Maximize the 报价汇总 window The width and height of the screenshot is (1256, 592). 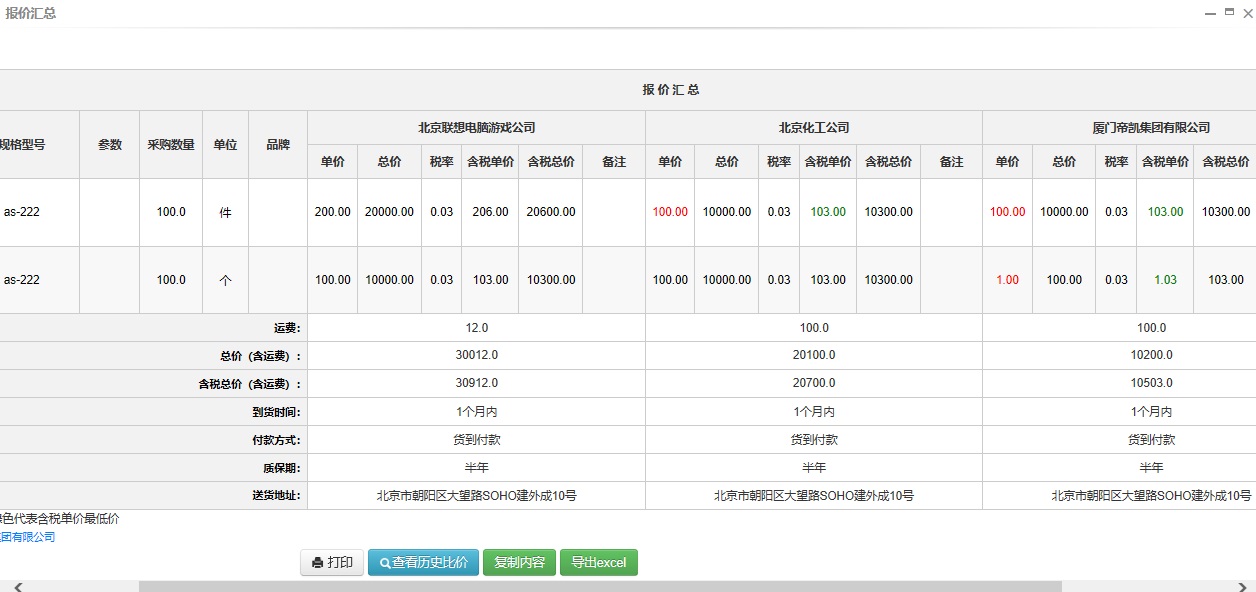(1229, 12)
